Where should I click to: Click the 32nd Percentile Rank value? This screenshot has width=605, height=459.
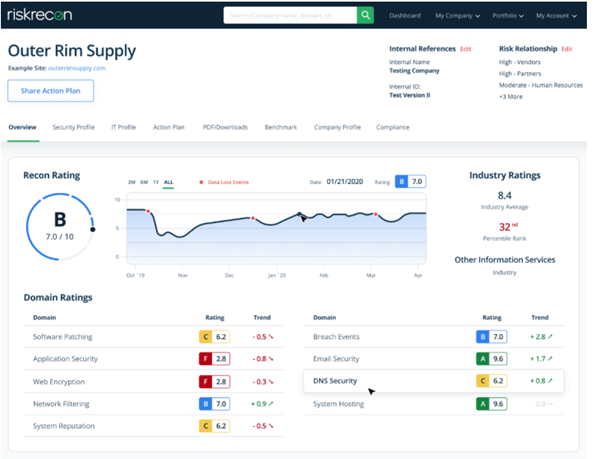(508, 226)
